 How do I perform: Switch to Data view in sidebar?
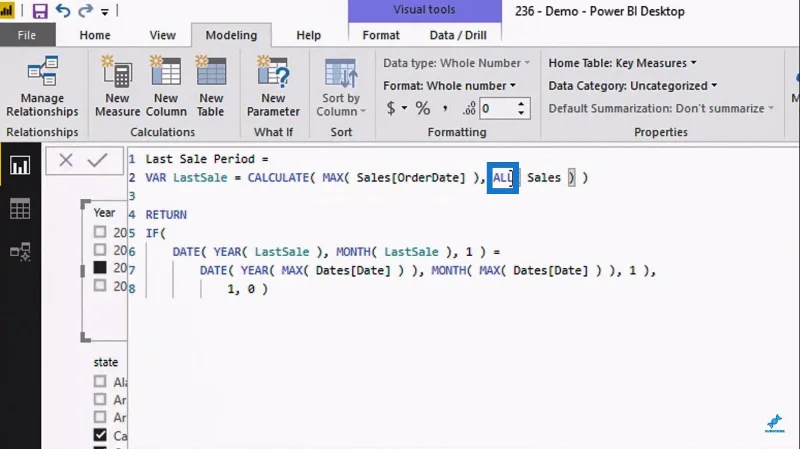point(20,209)
